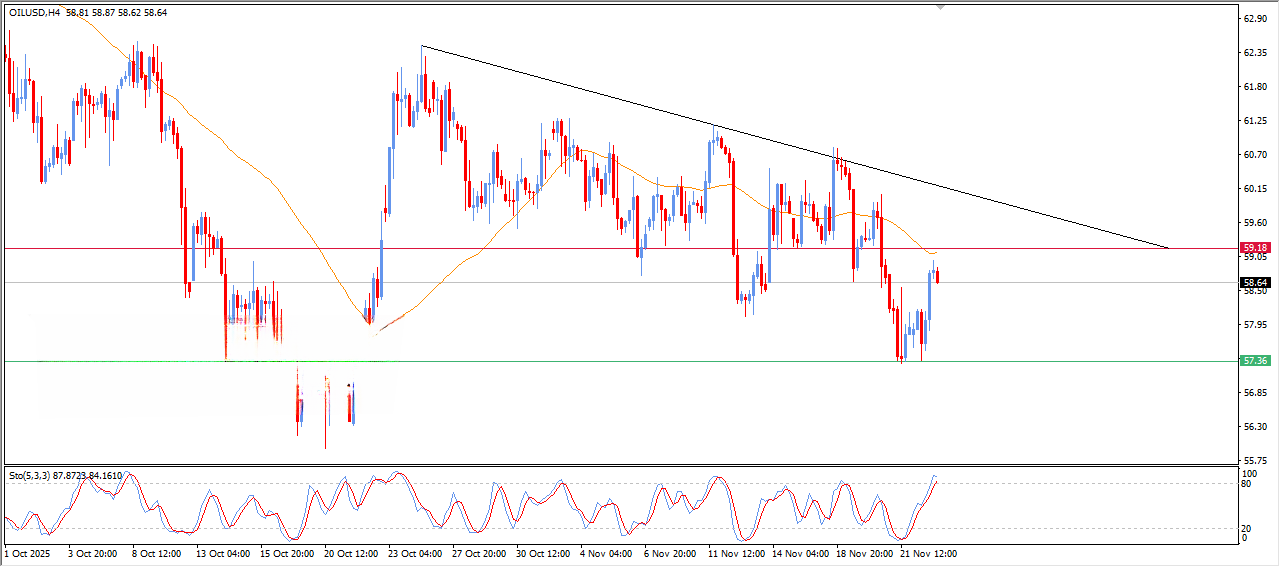Screen dimensions: 1280x567
Task: Click the 20 level on stochastic scale
Action: [1247, 528]
